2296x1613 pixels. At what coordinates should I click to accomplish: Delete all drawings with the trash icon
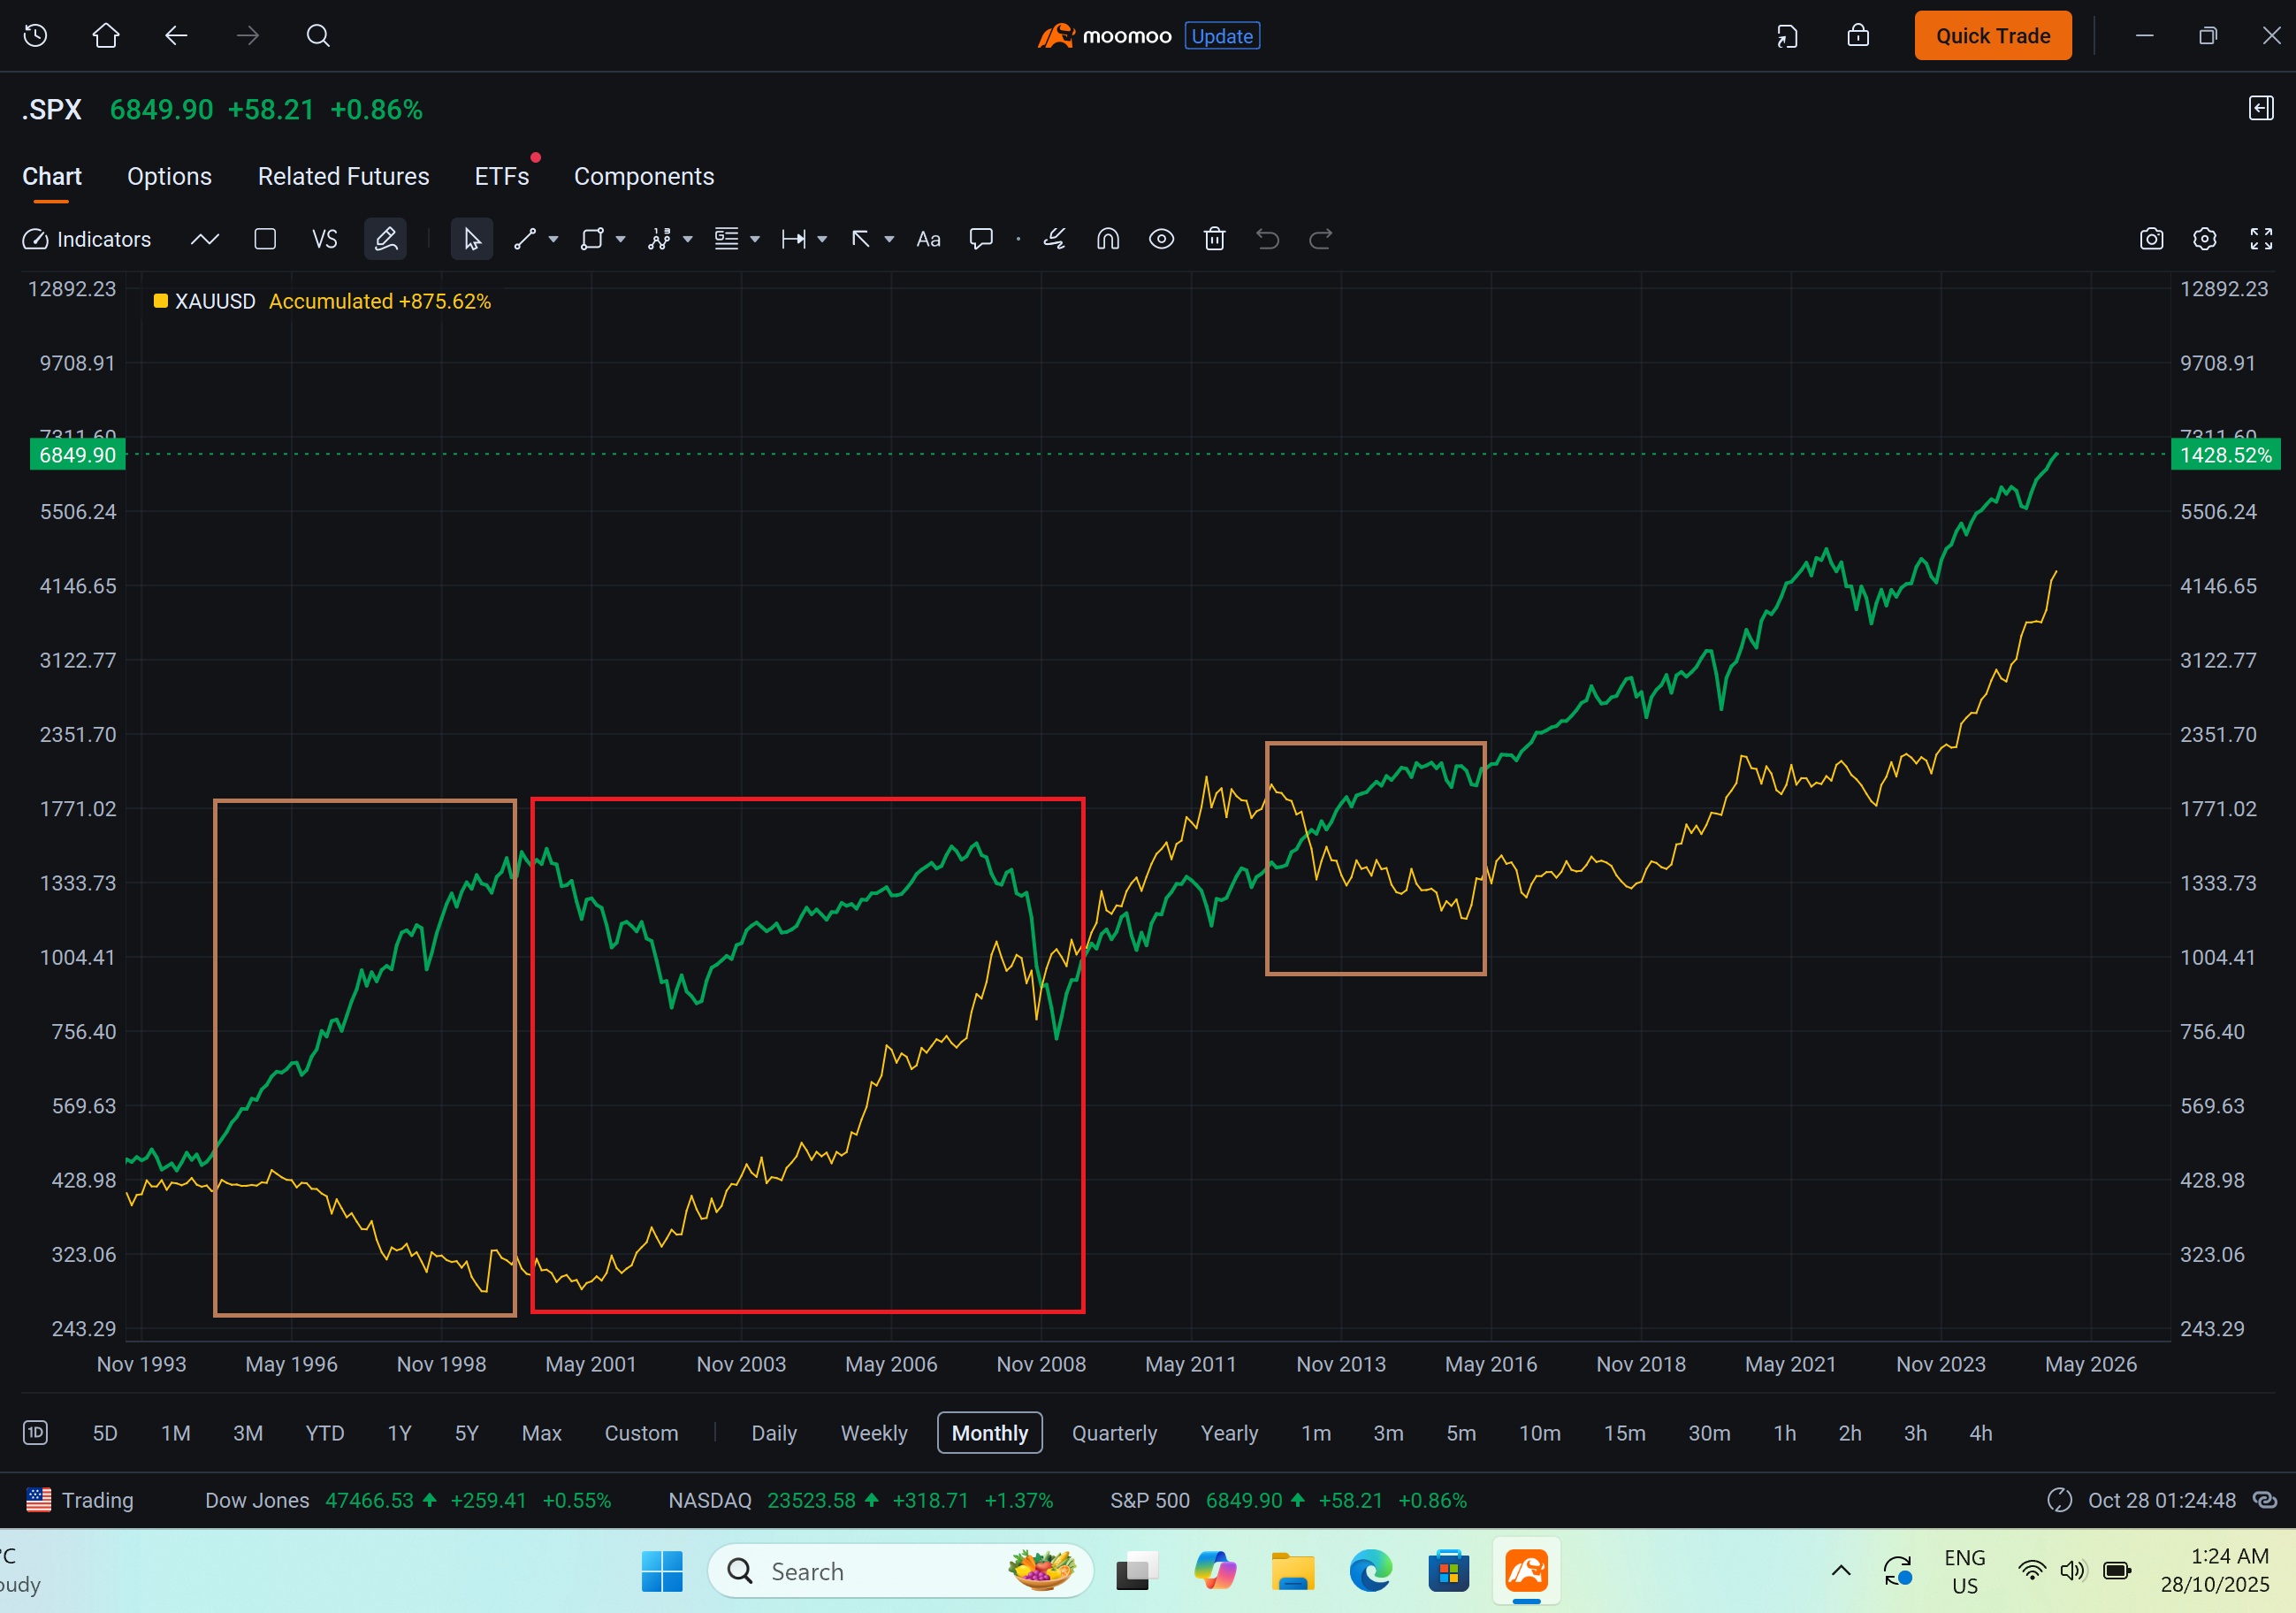tap(1214, 239)
